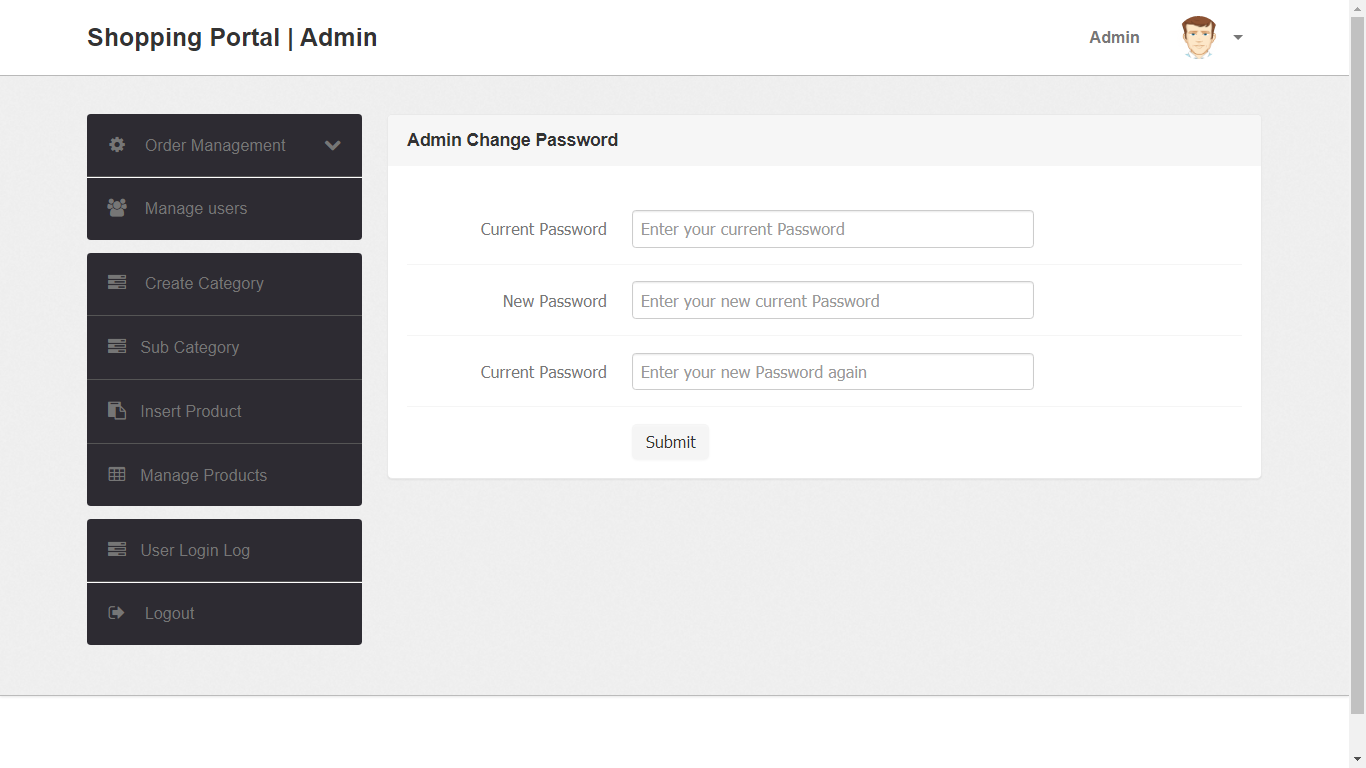The height and width of the screenshot is (768, 1366).
Task: Select the paste icon next to Insert Product
Action: tap(117, 411)
